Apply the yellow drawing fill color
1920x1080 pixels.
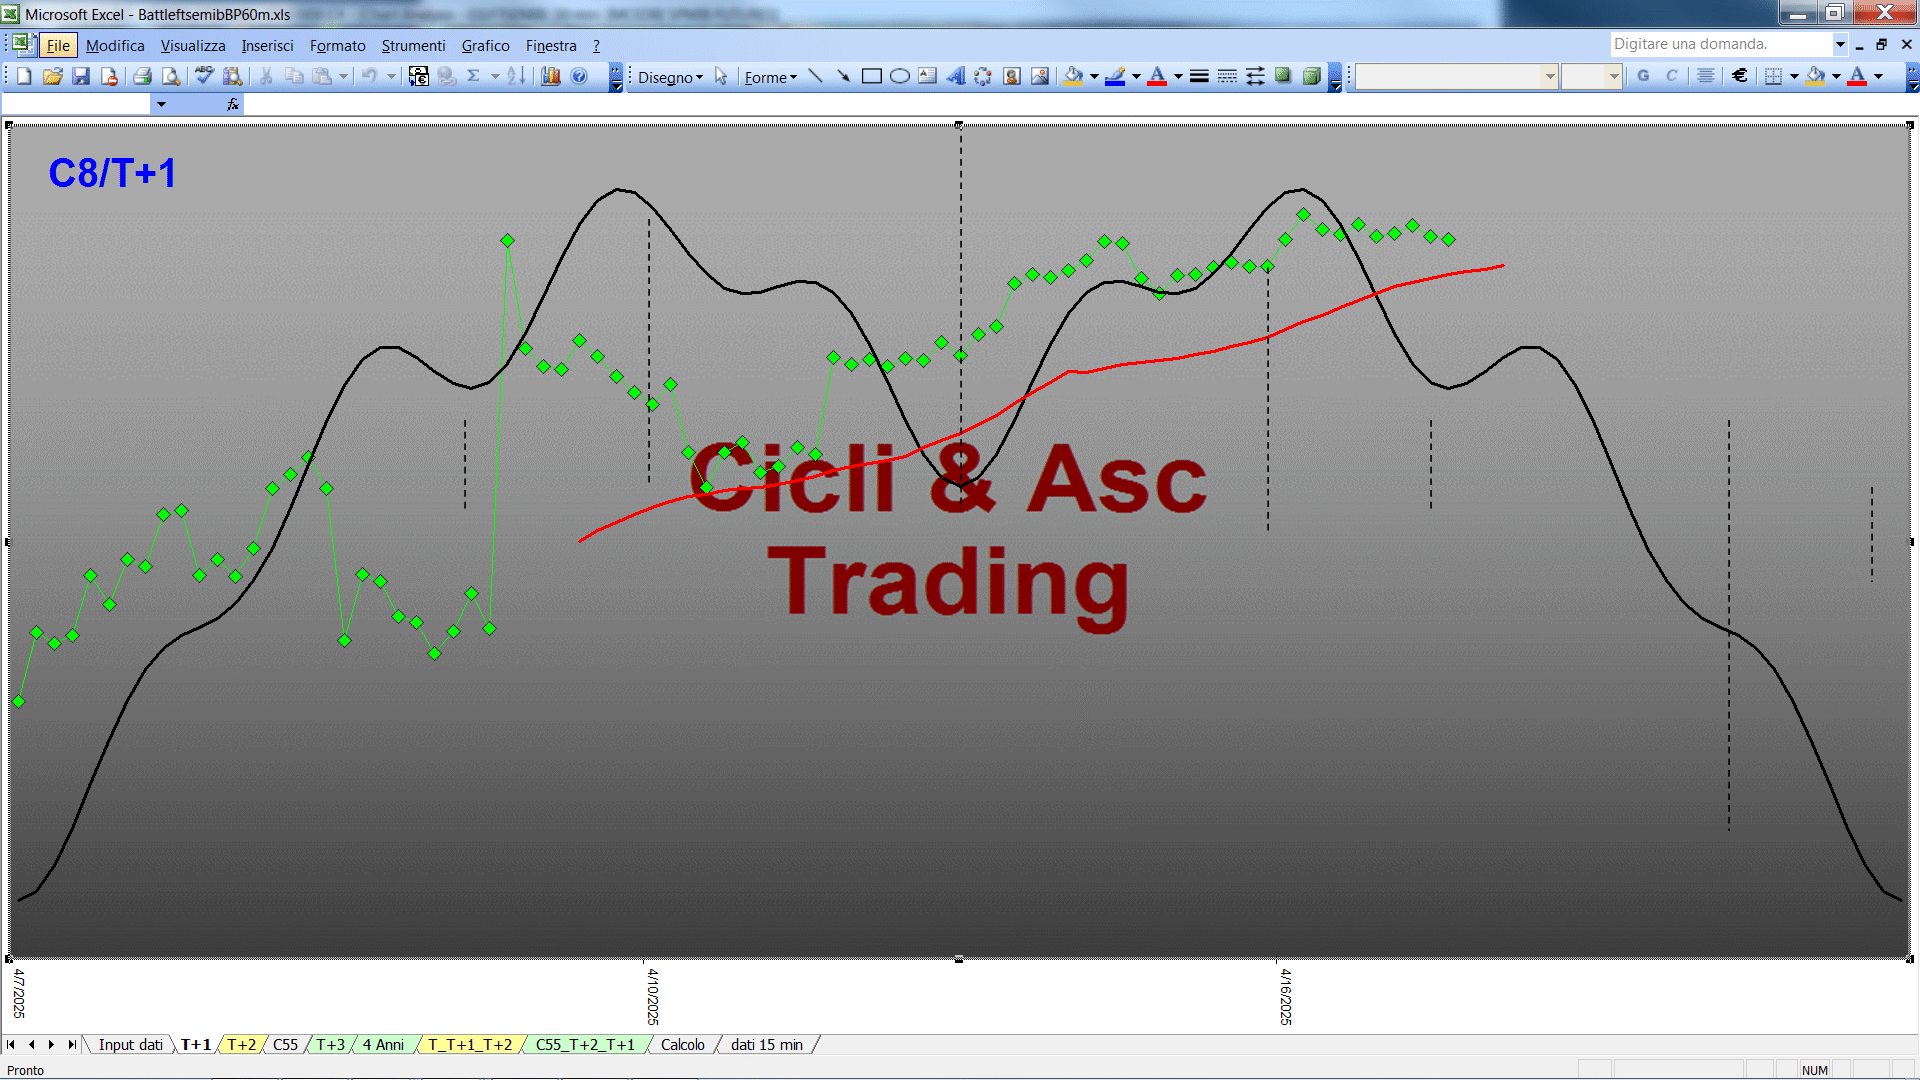(x=1074, y=76)
